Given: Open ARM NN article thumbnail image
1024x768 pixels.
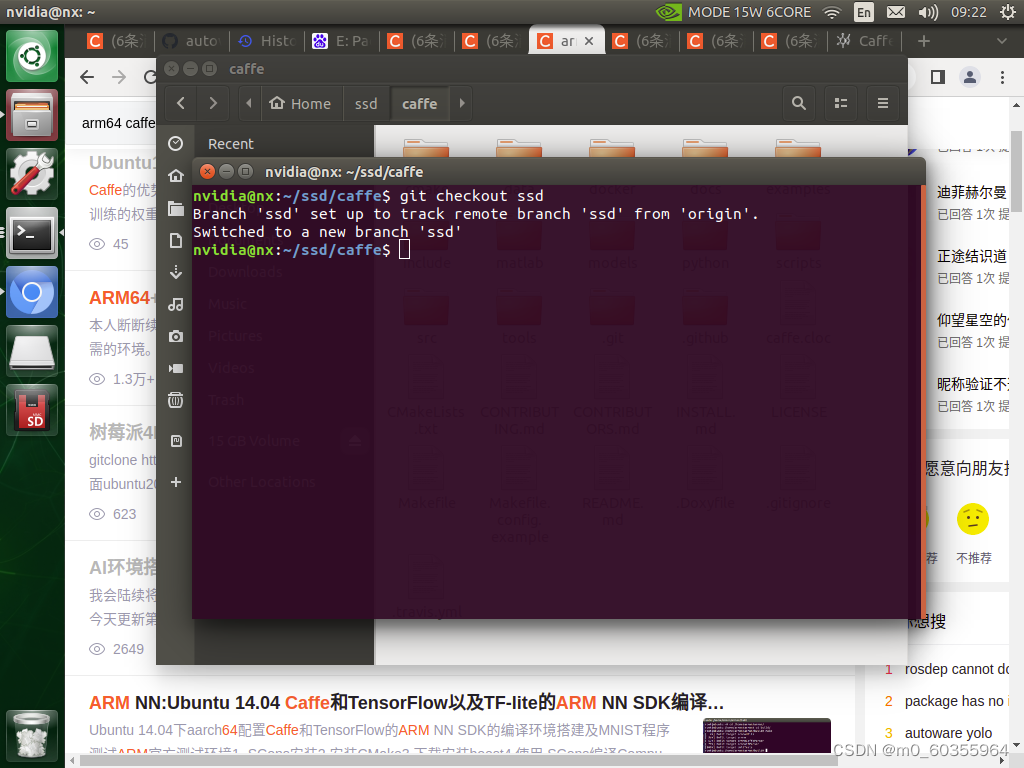Looking at the screenshot, I should coord(767,736).
